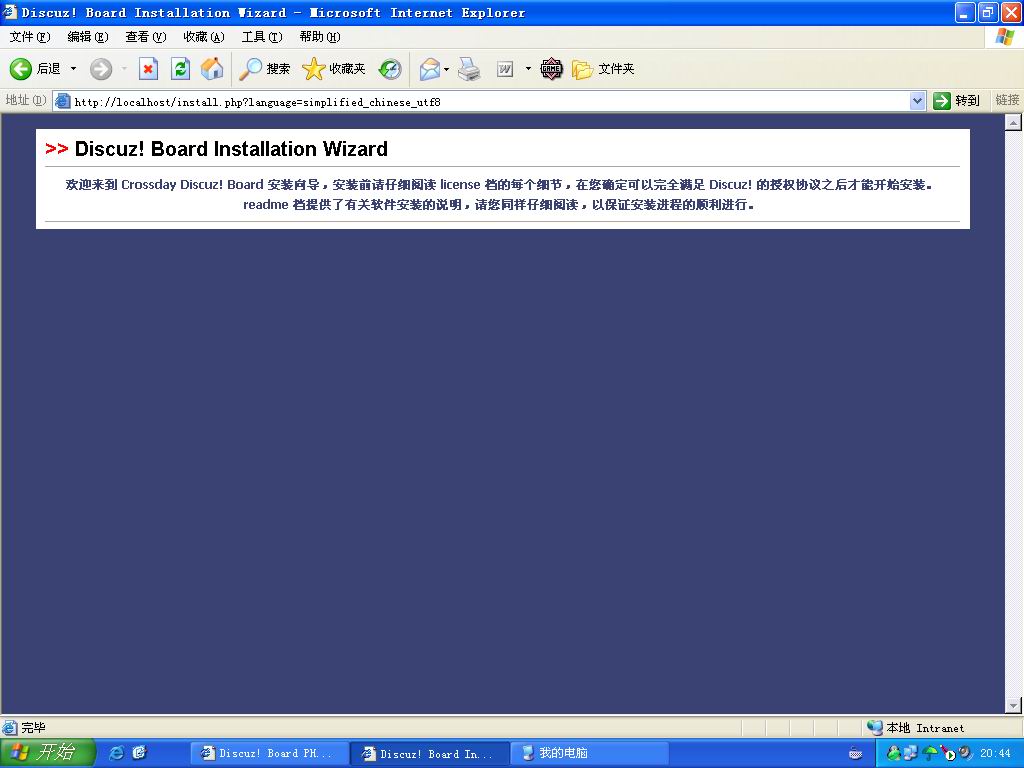This screenshot has width=1024, height=768.
Task: Click the green Back arrow button
Action: point(20,69)
